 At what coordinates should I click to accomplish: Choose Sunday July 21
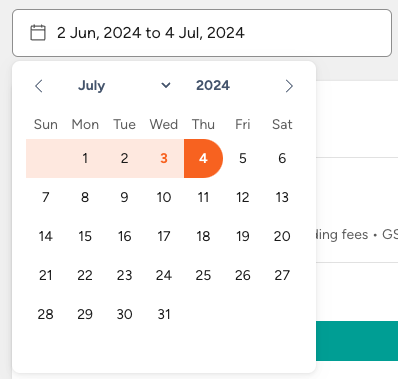tap(46, 275)
